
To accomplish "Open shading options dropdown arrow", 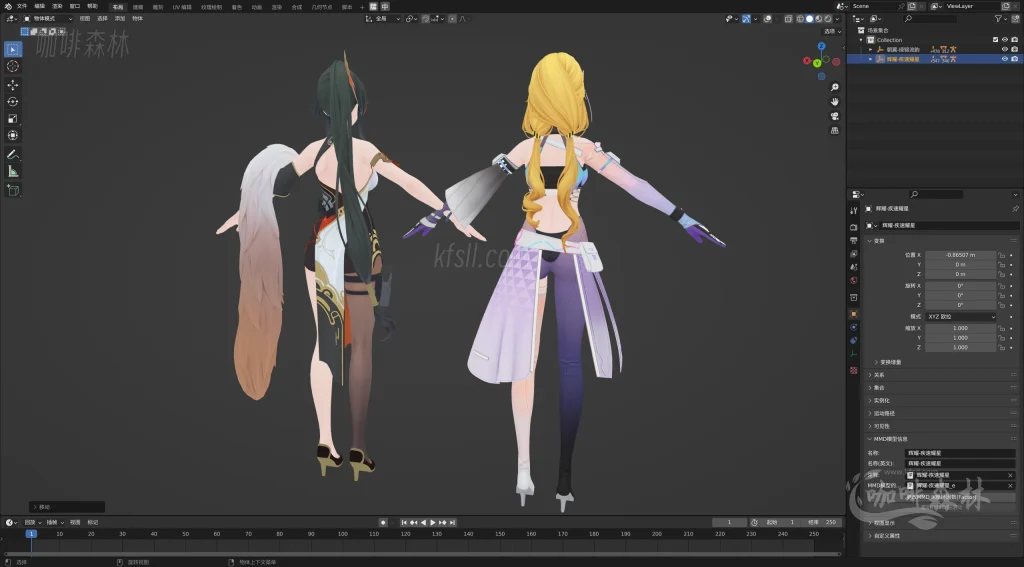I will (838, 19).
